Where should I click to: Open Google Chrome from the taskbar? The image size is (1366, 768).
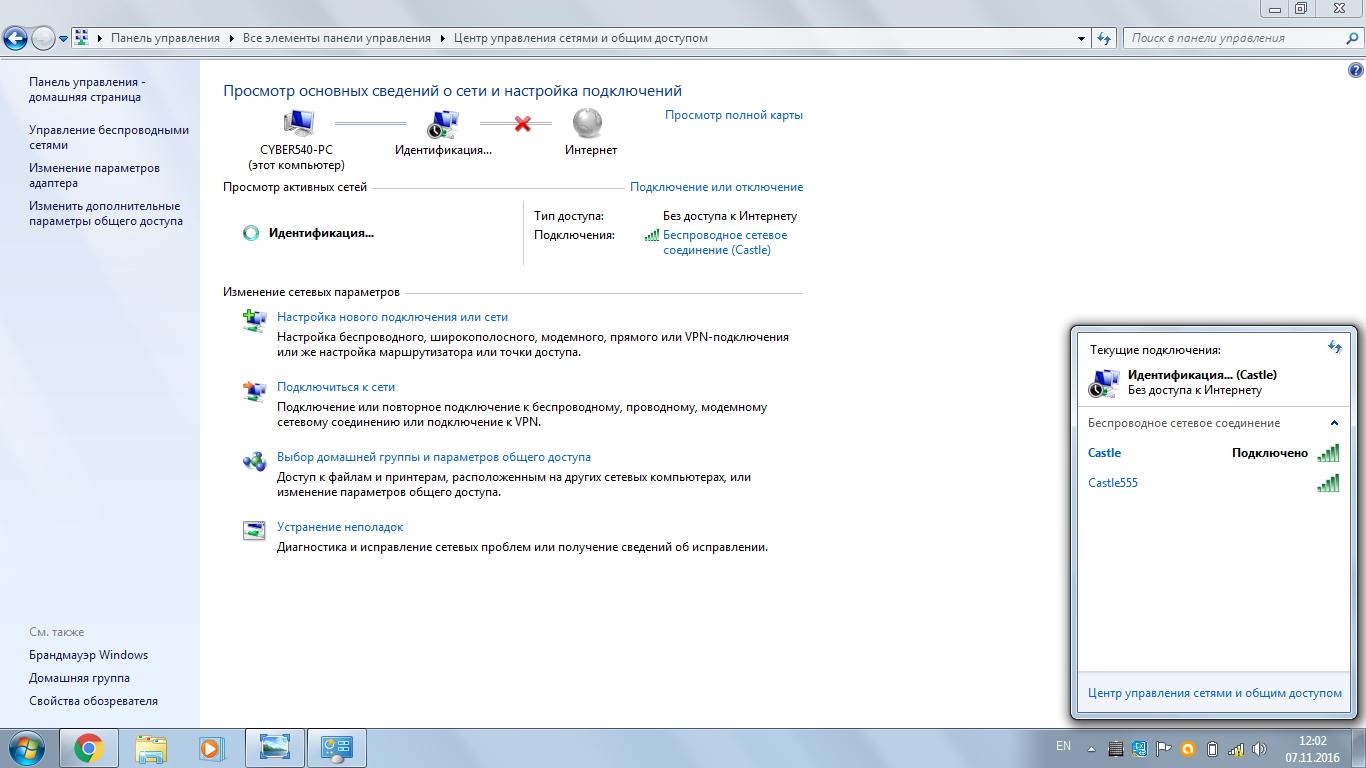(88, 748)
